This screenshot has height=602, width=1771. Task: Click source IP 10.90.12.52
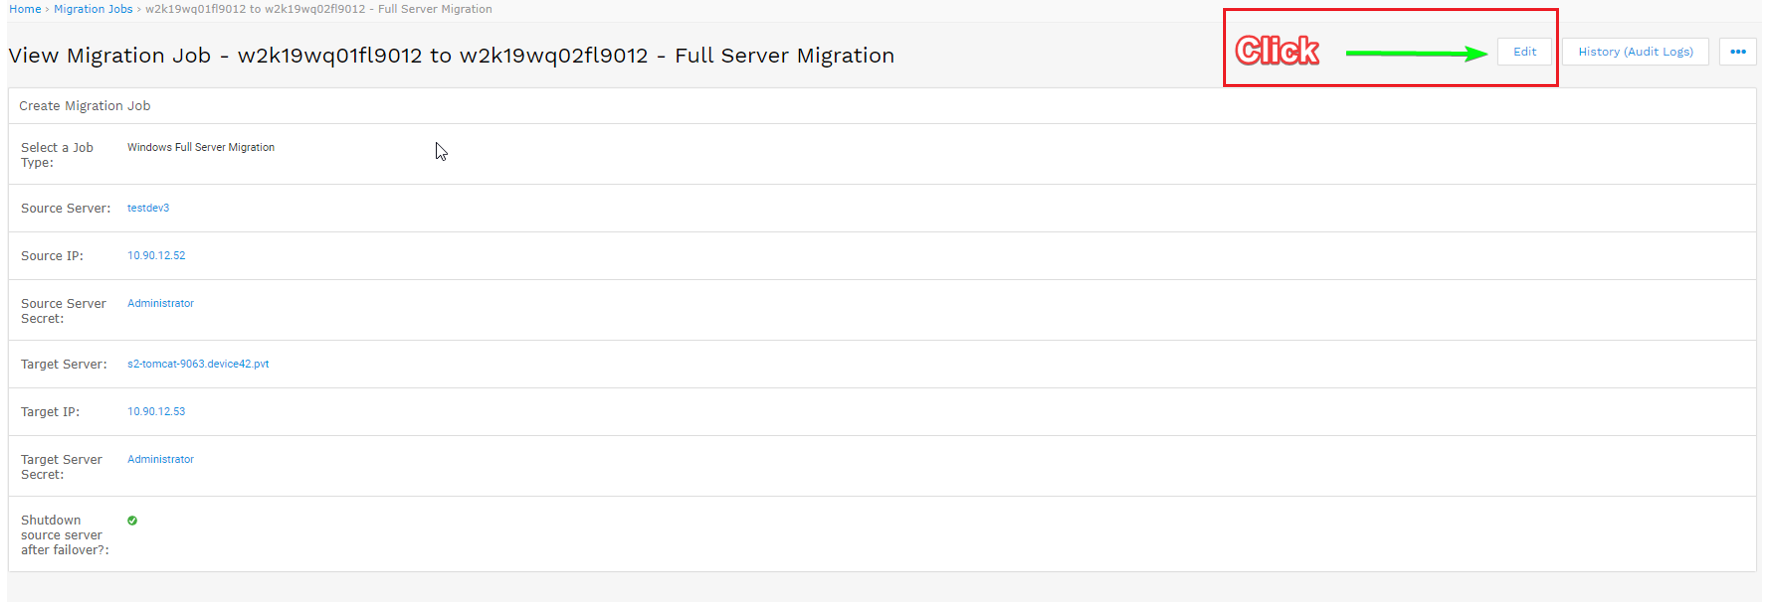(156, 256)
